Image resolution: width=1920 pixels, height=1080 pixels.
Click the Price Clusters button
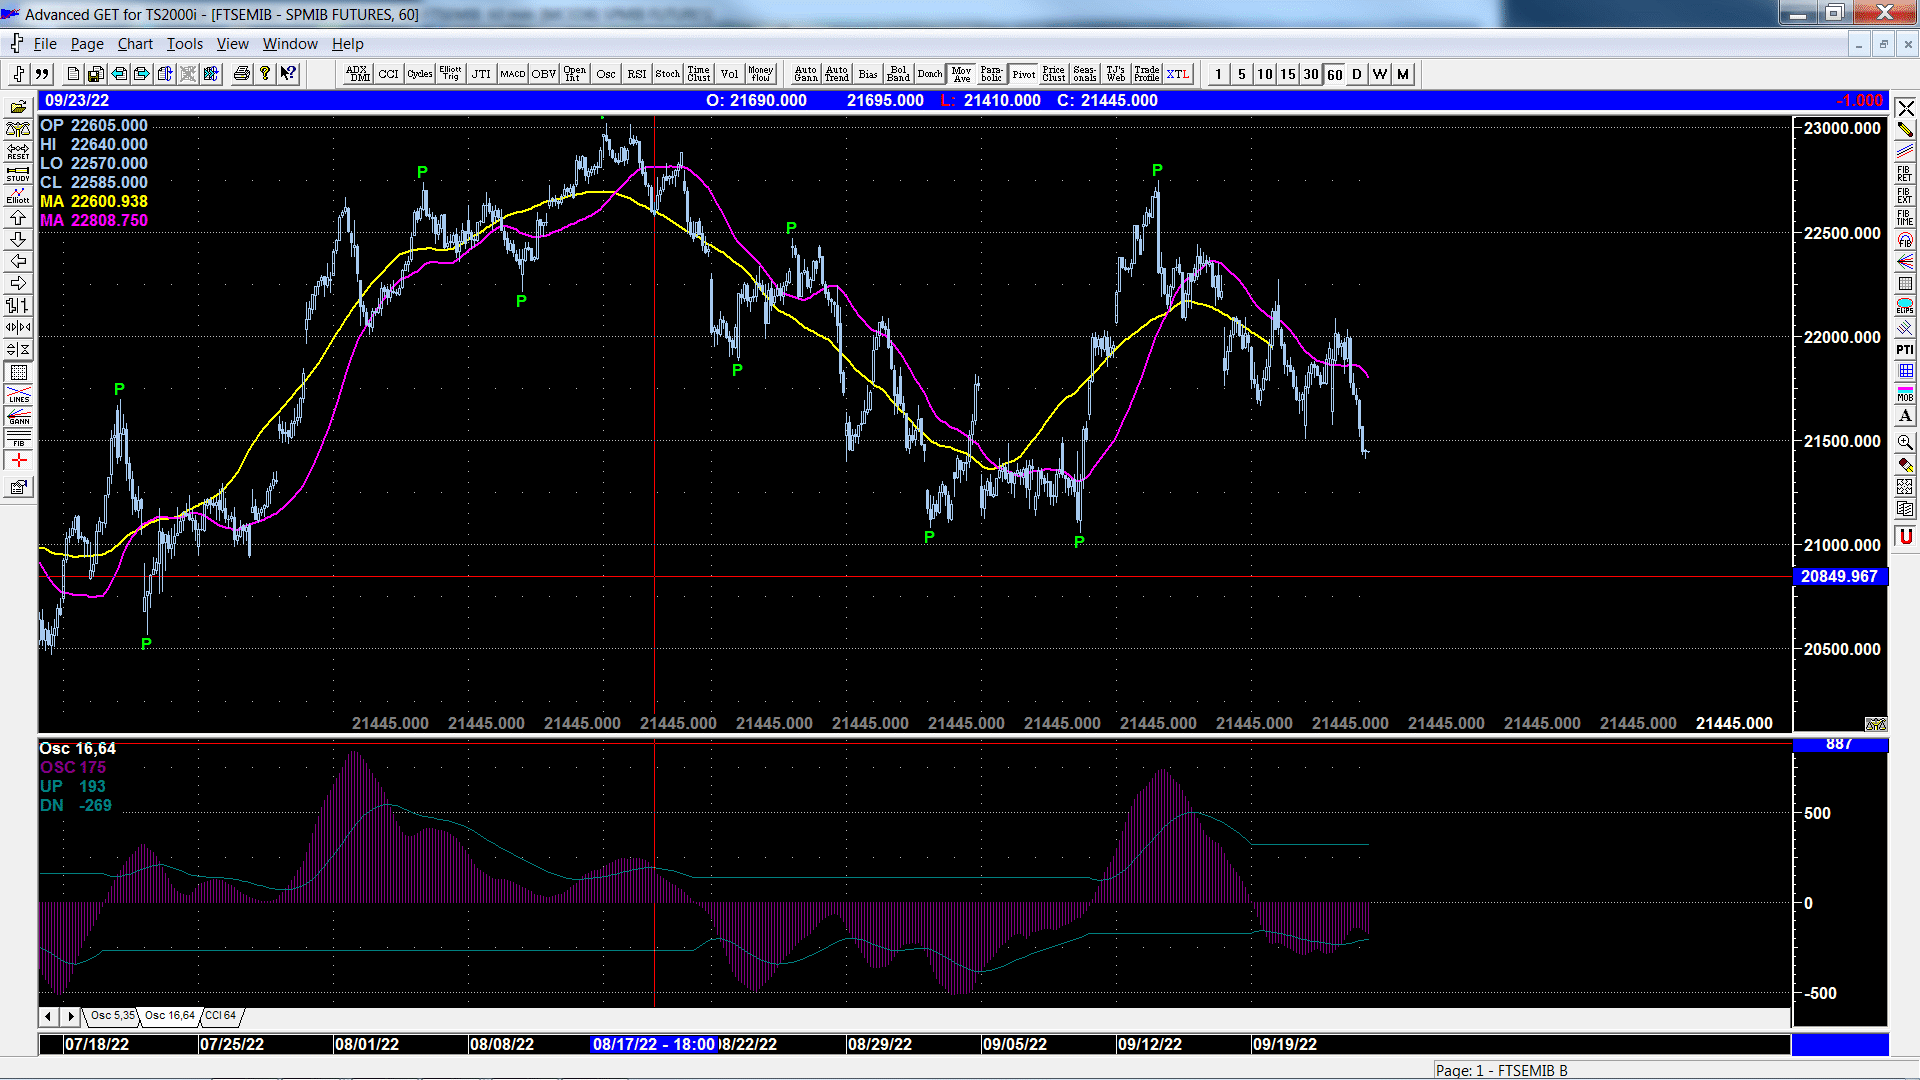[x=1054, y=74]
